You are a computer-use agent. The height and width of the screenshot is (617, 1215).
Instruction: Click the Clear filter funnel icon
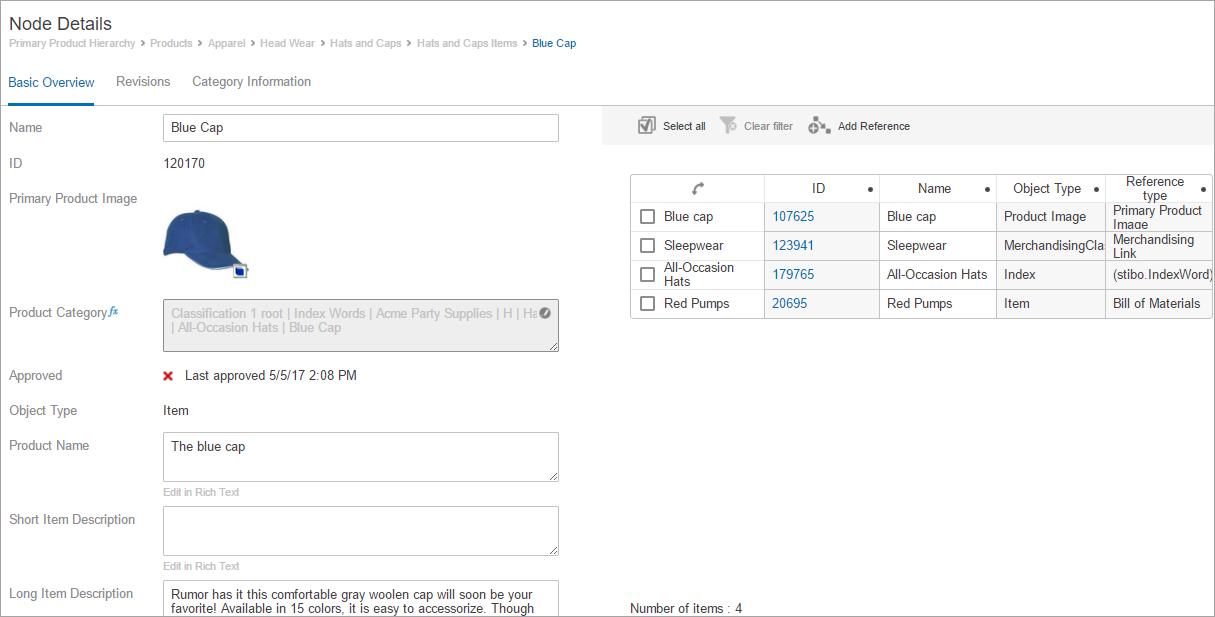728,125
